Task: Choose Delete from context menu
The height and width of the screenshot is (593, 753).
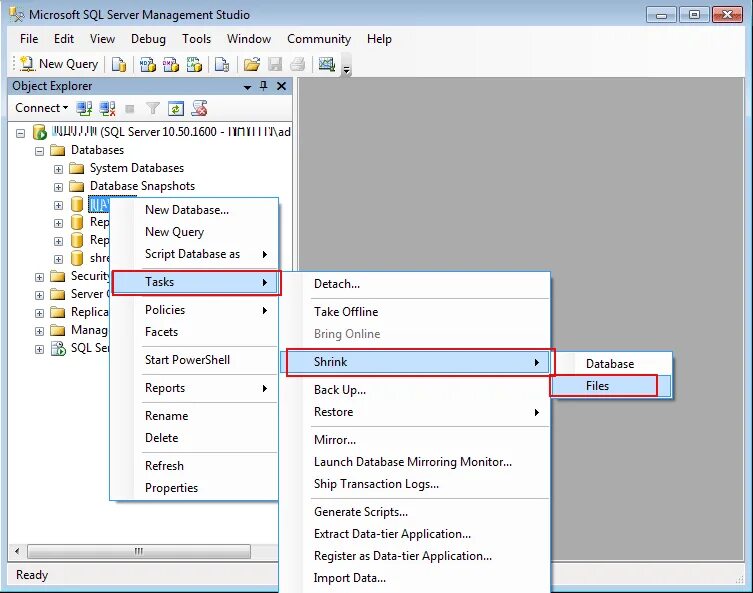Action: click(194, 438)
